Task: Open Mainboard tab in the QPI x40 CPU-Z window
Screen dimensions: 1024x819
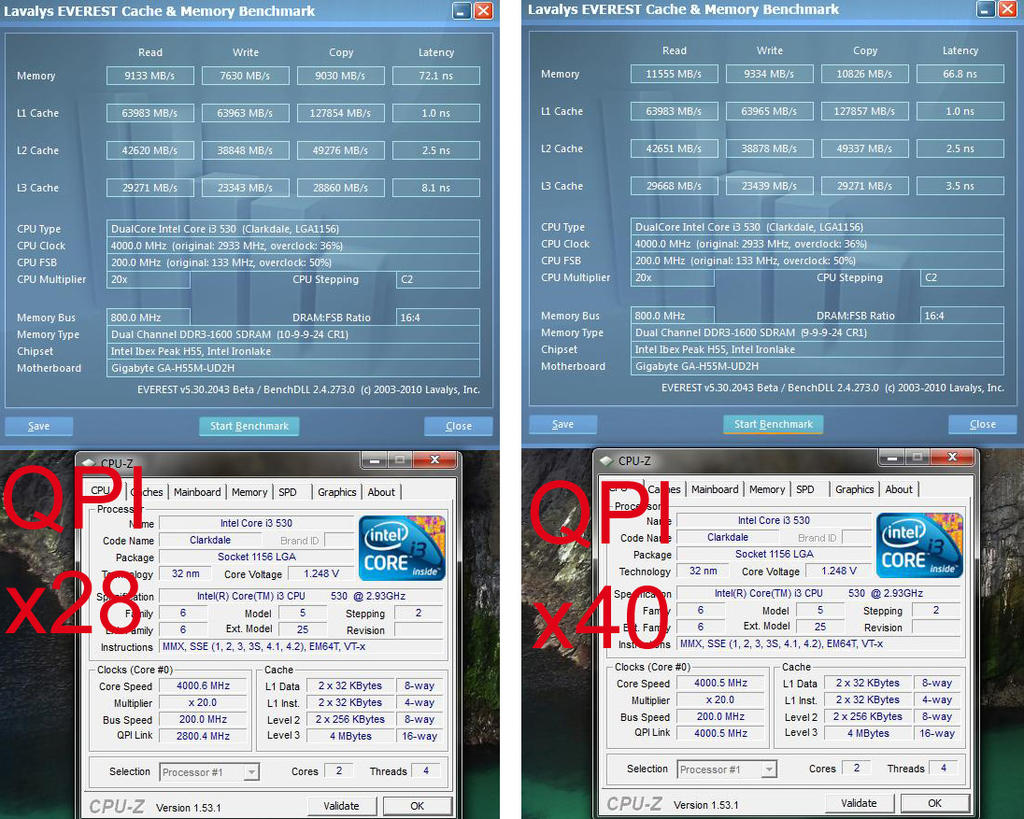Action: (715, 489)
